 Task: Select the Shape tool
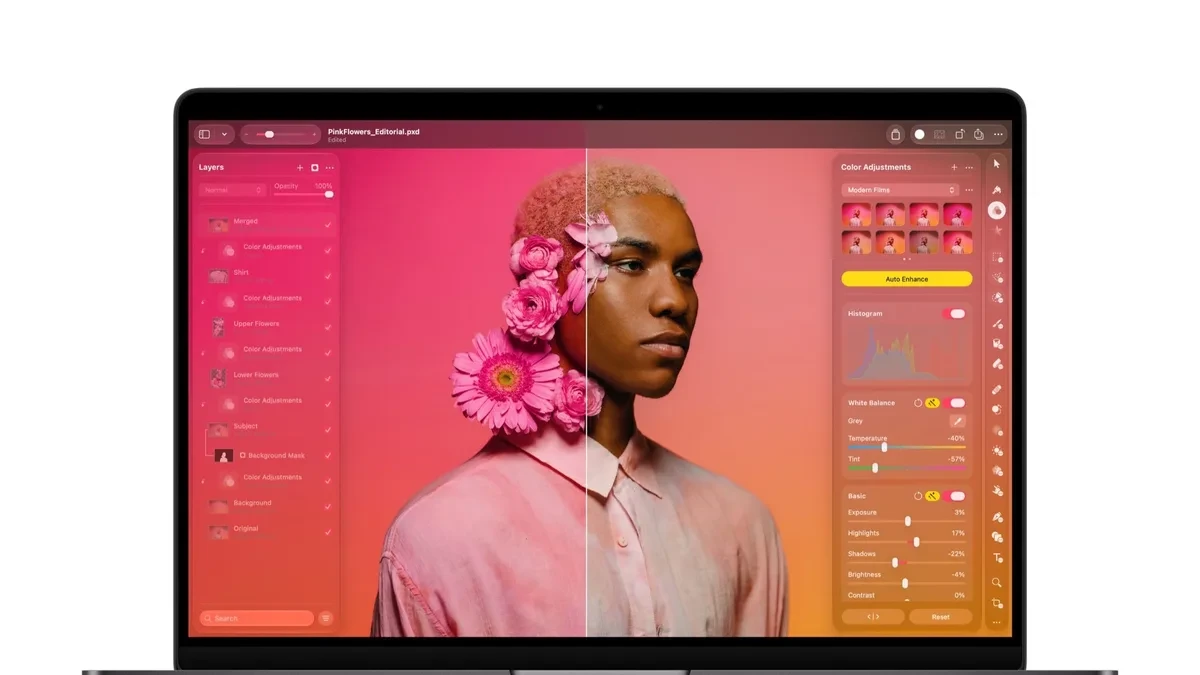point(997,537)
